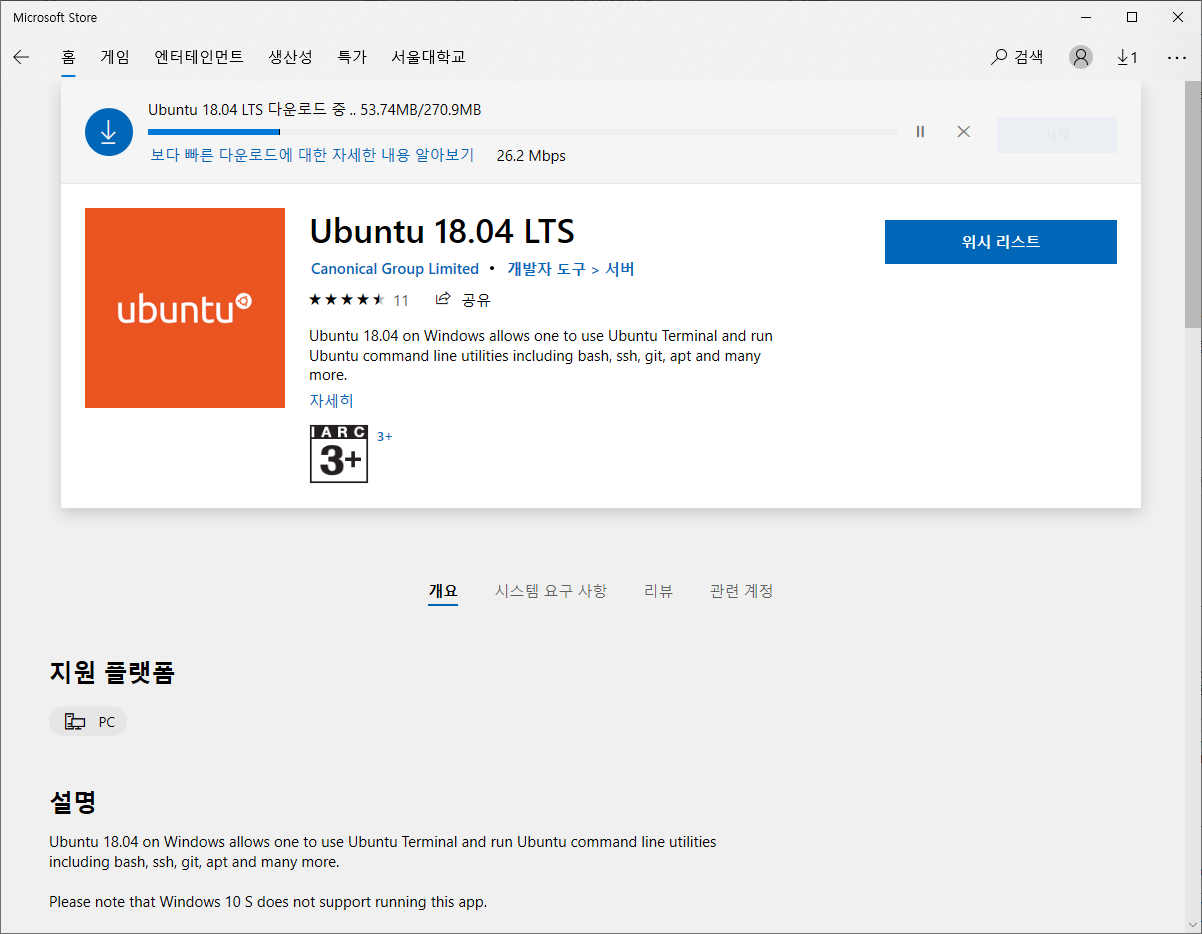
Task: Click the disabled 시작 button
Action: pyautogui.click(x=1057, y=135)
